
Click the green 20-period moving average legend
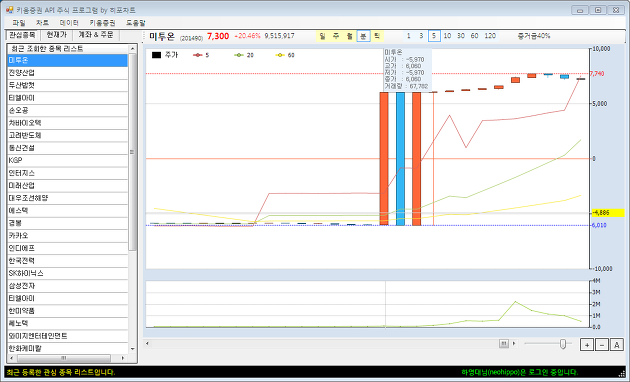point(244,55)
